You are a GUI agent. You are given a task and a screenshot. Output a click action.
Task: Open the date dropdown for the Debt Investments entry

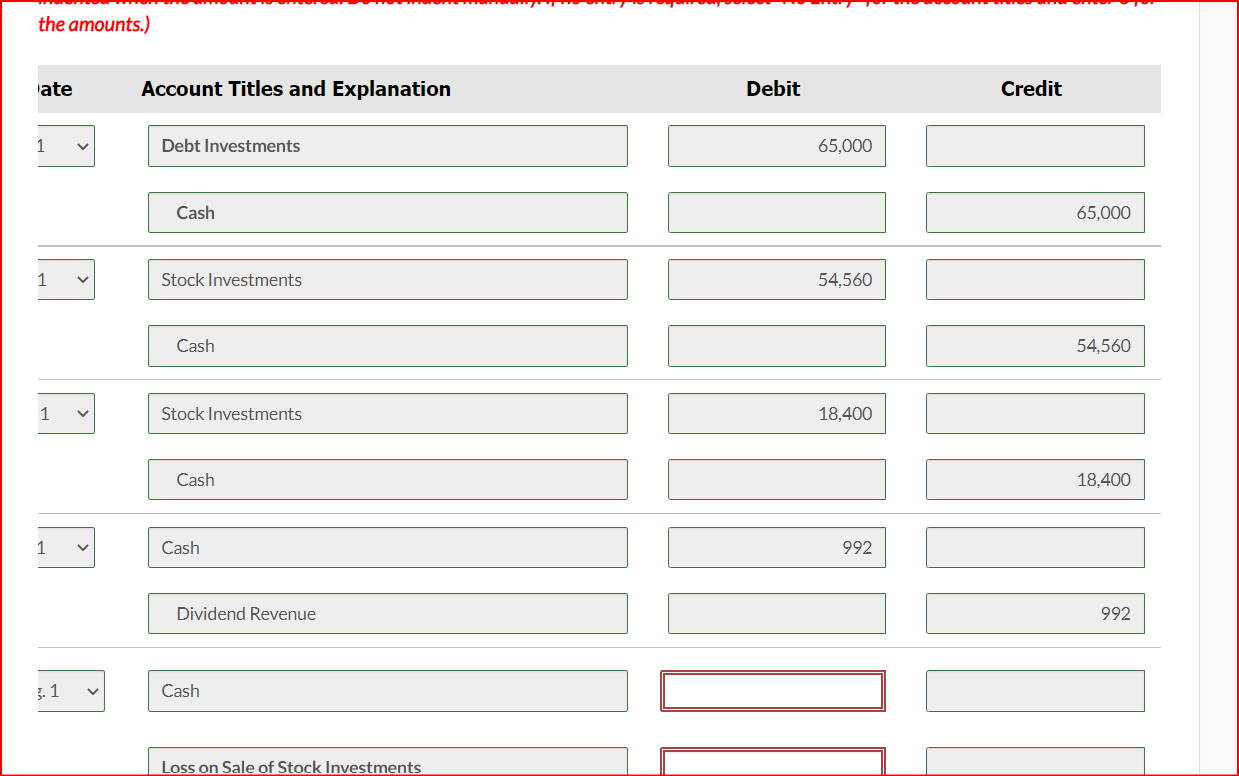[x=63, y=145]
